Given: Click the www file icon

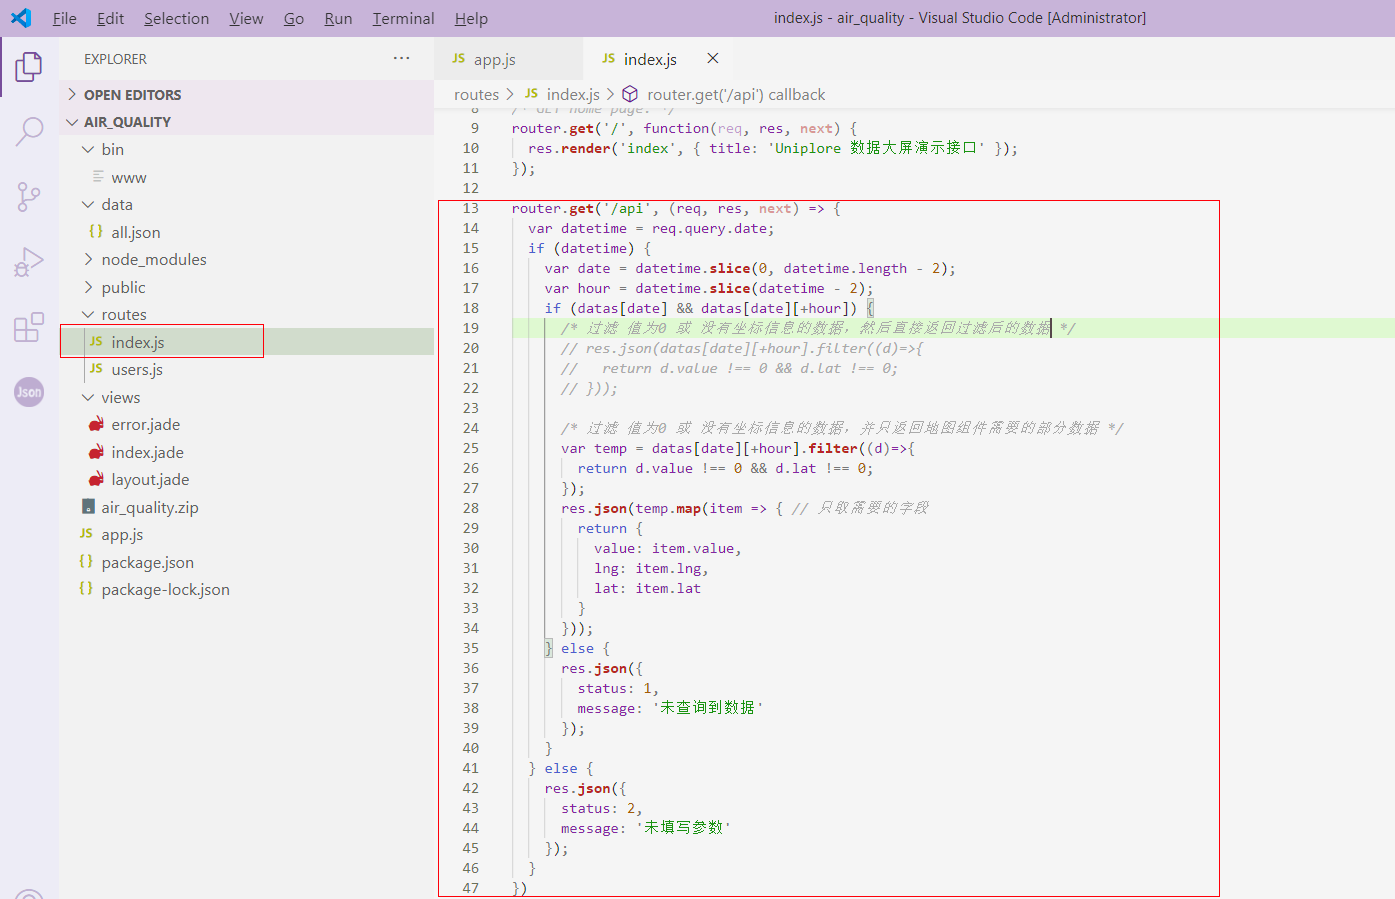Looking at the screenshot, I should 98,177.
